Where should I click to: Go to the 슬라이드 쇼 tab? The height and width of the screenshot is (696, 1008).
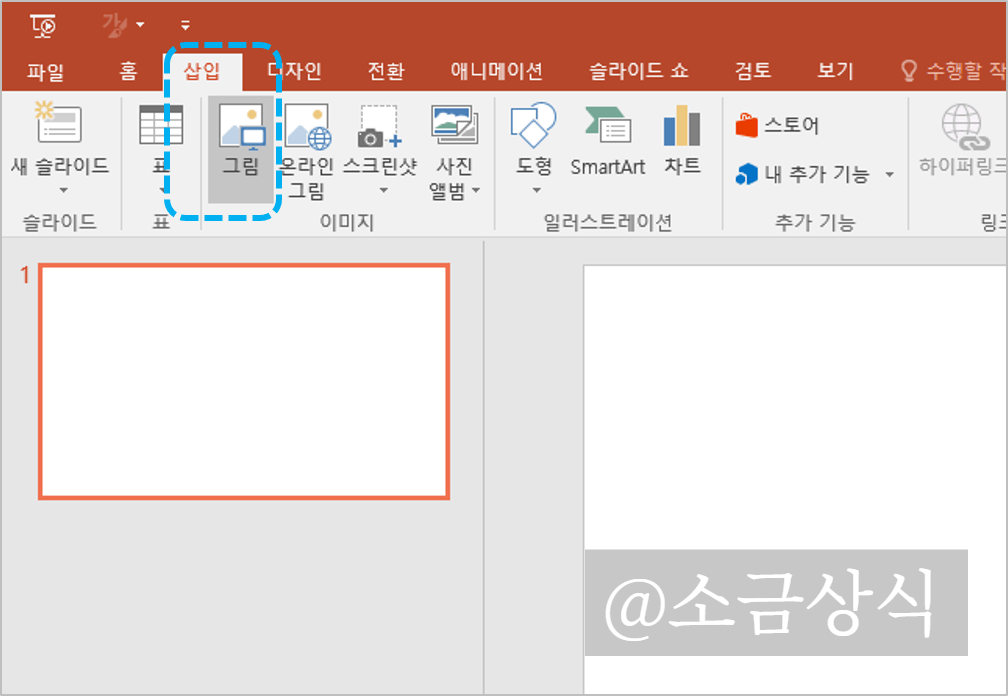click(x=640, y=70)
